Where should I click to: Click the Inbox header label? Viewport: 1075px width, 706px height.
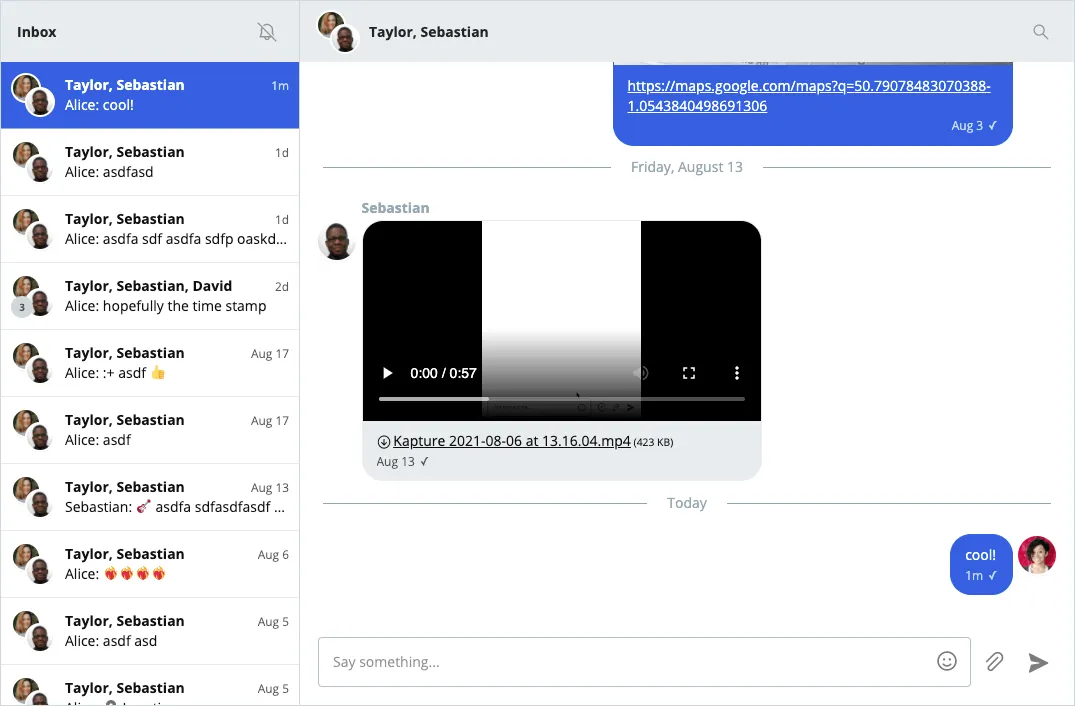coord(36,31)
